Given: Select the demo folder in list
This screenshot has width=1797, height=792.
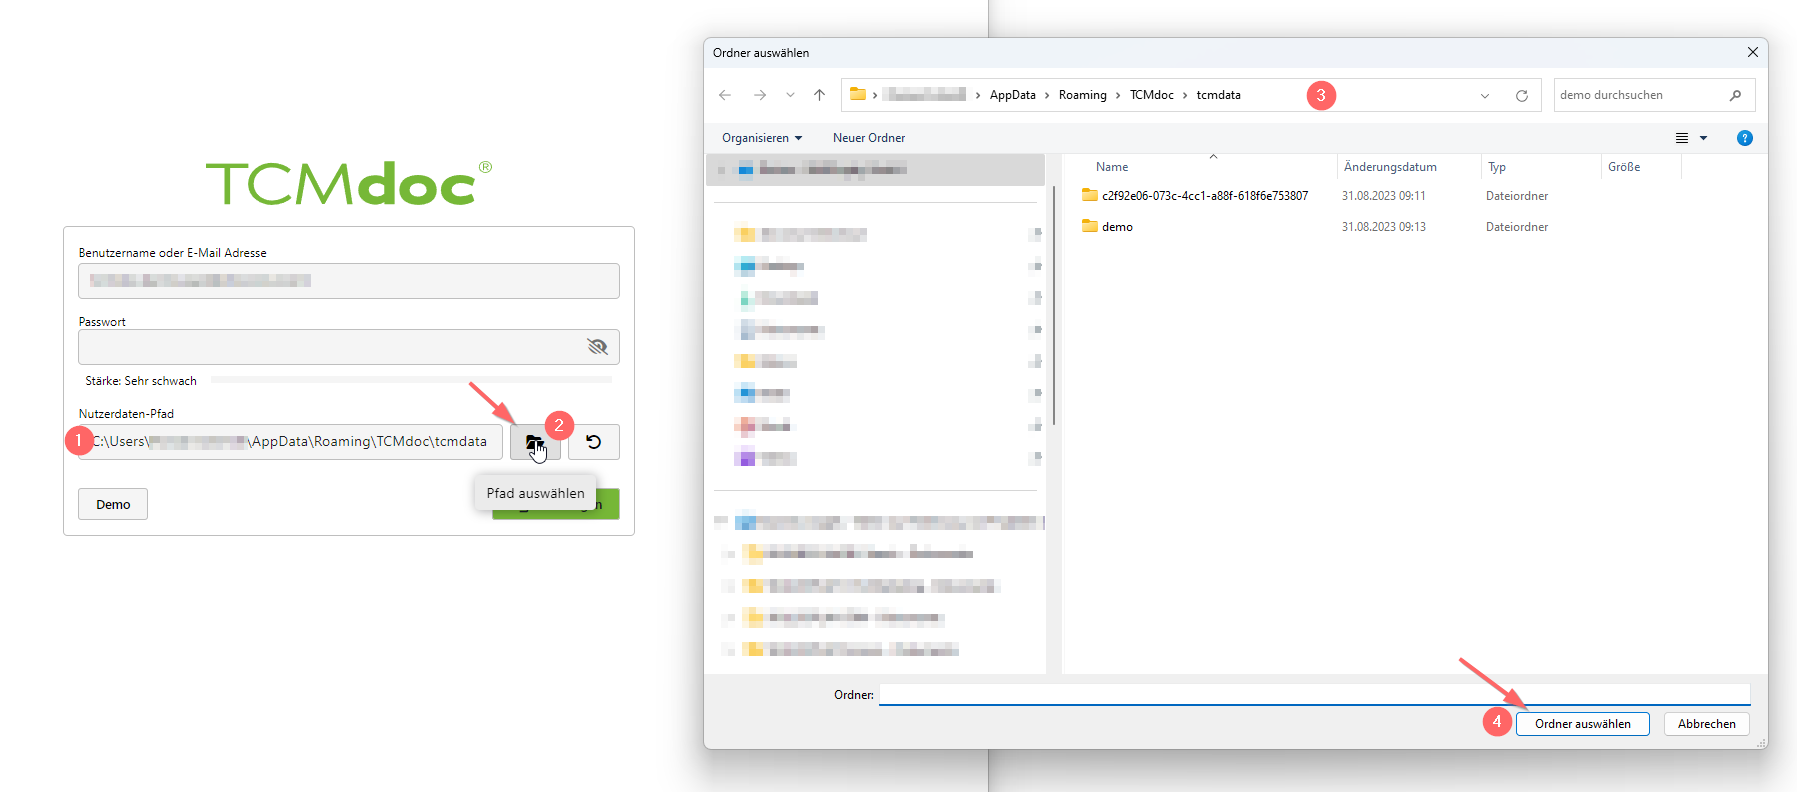Looking at the screenshot, I should pos(1117,227).
